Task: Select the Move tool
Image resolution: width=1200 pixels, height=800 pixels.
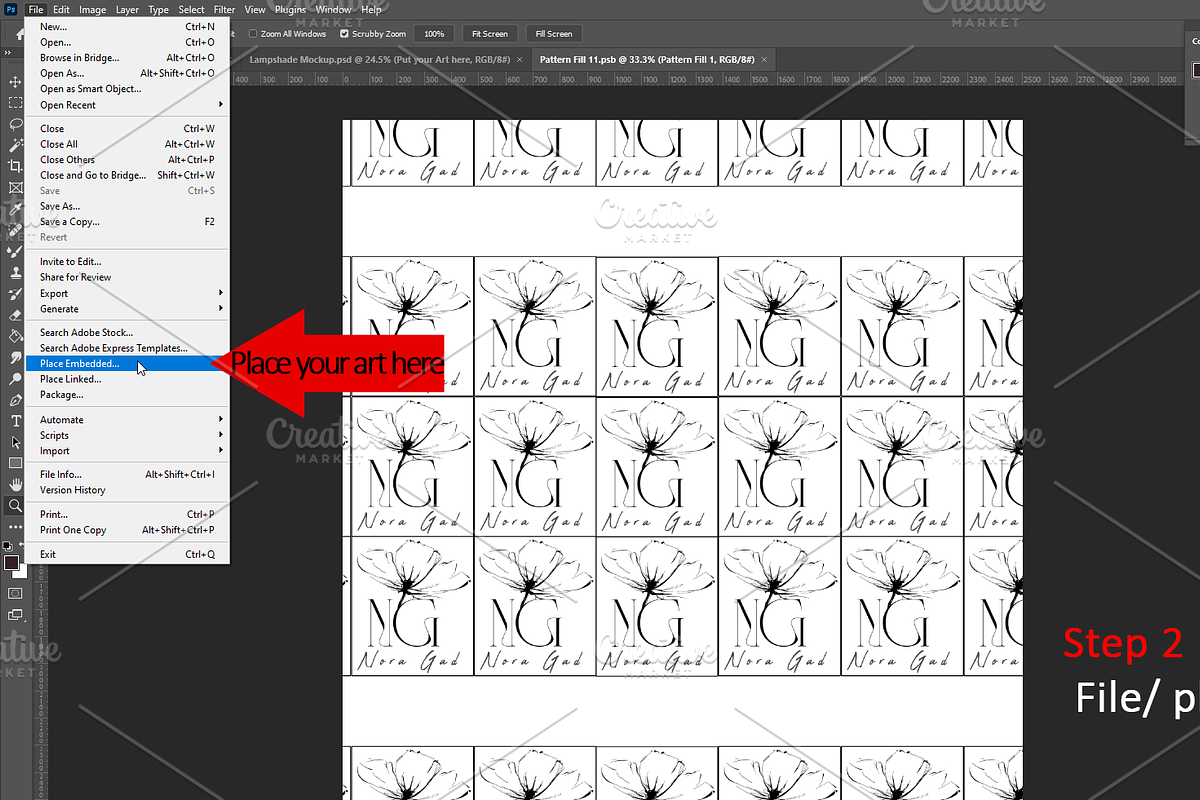Action: point(15,81)
